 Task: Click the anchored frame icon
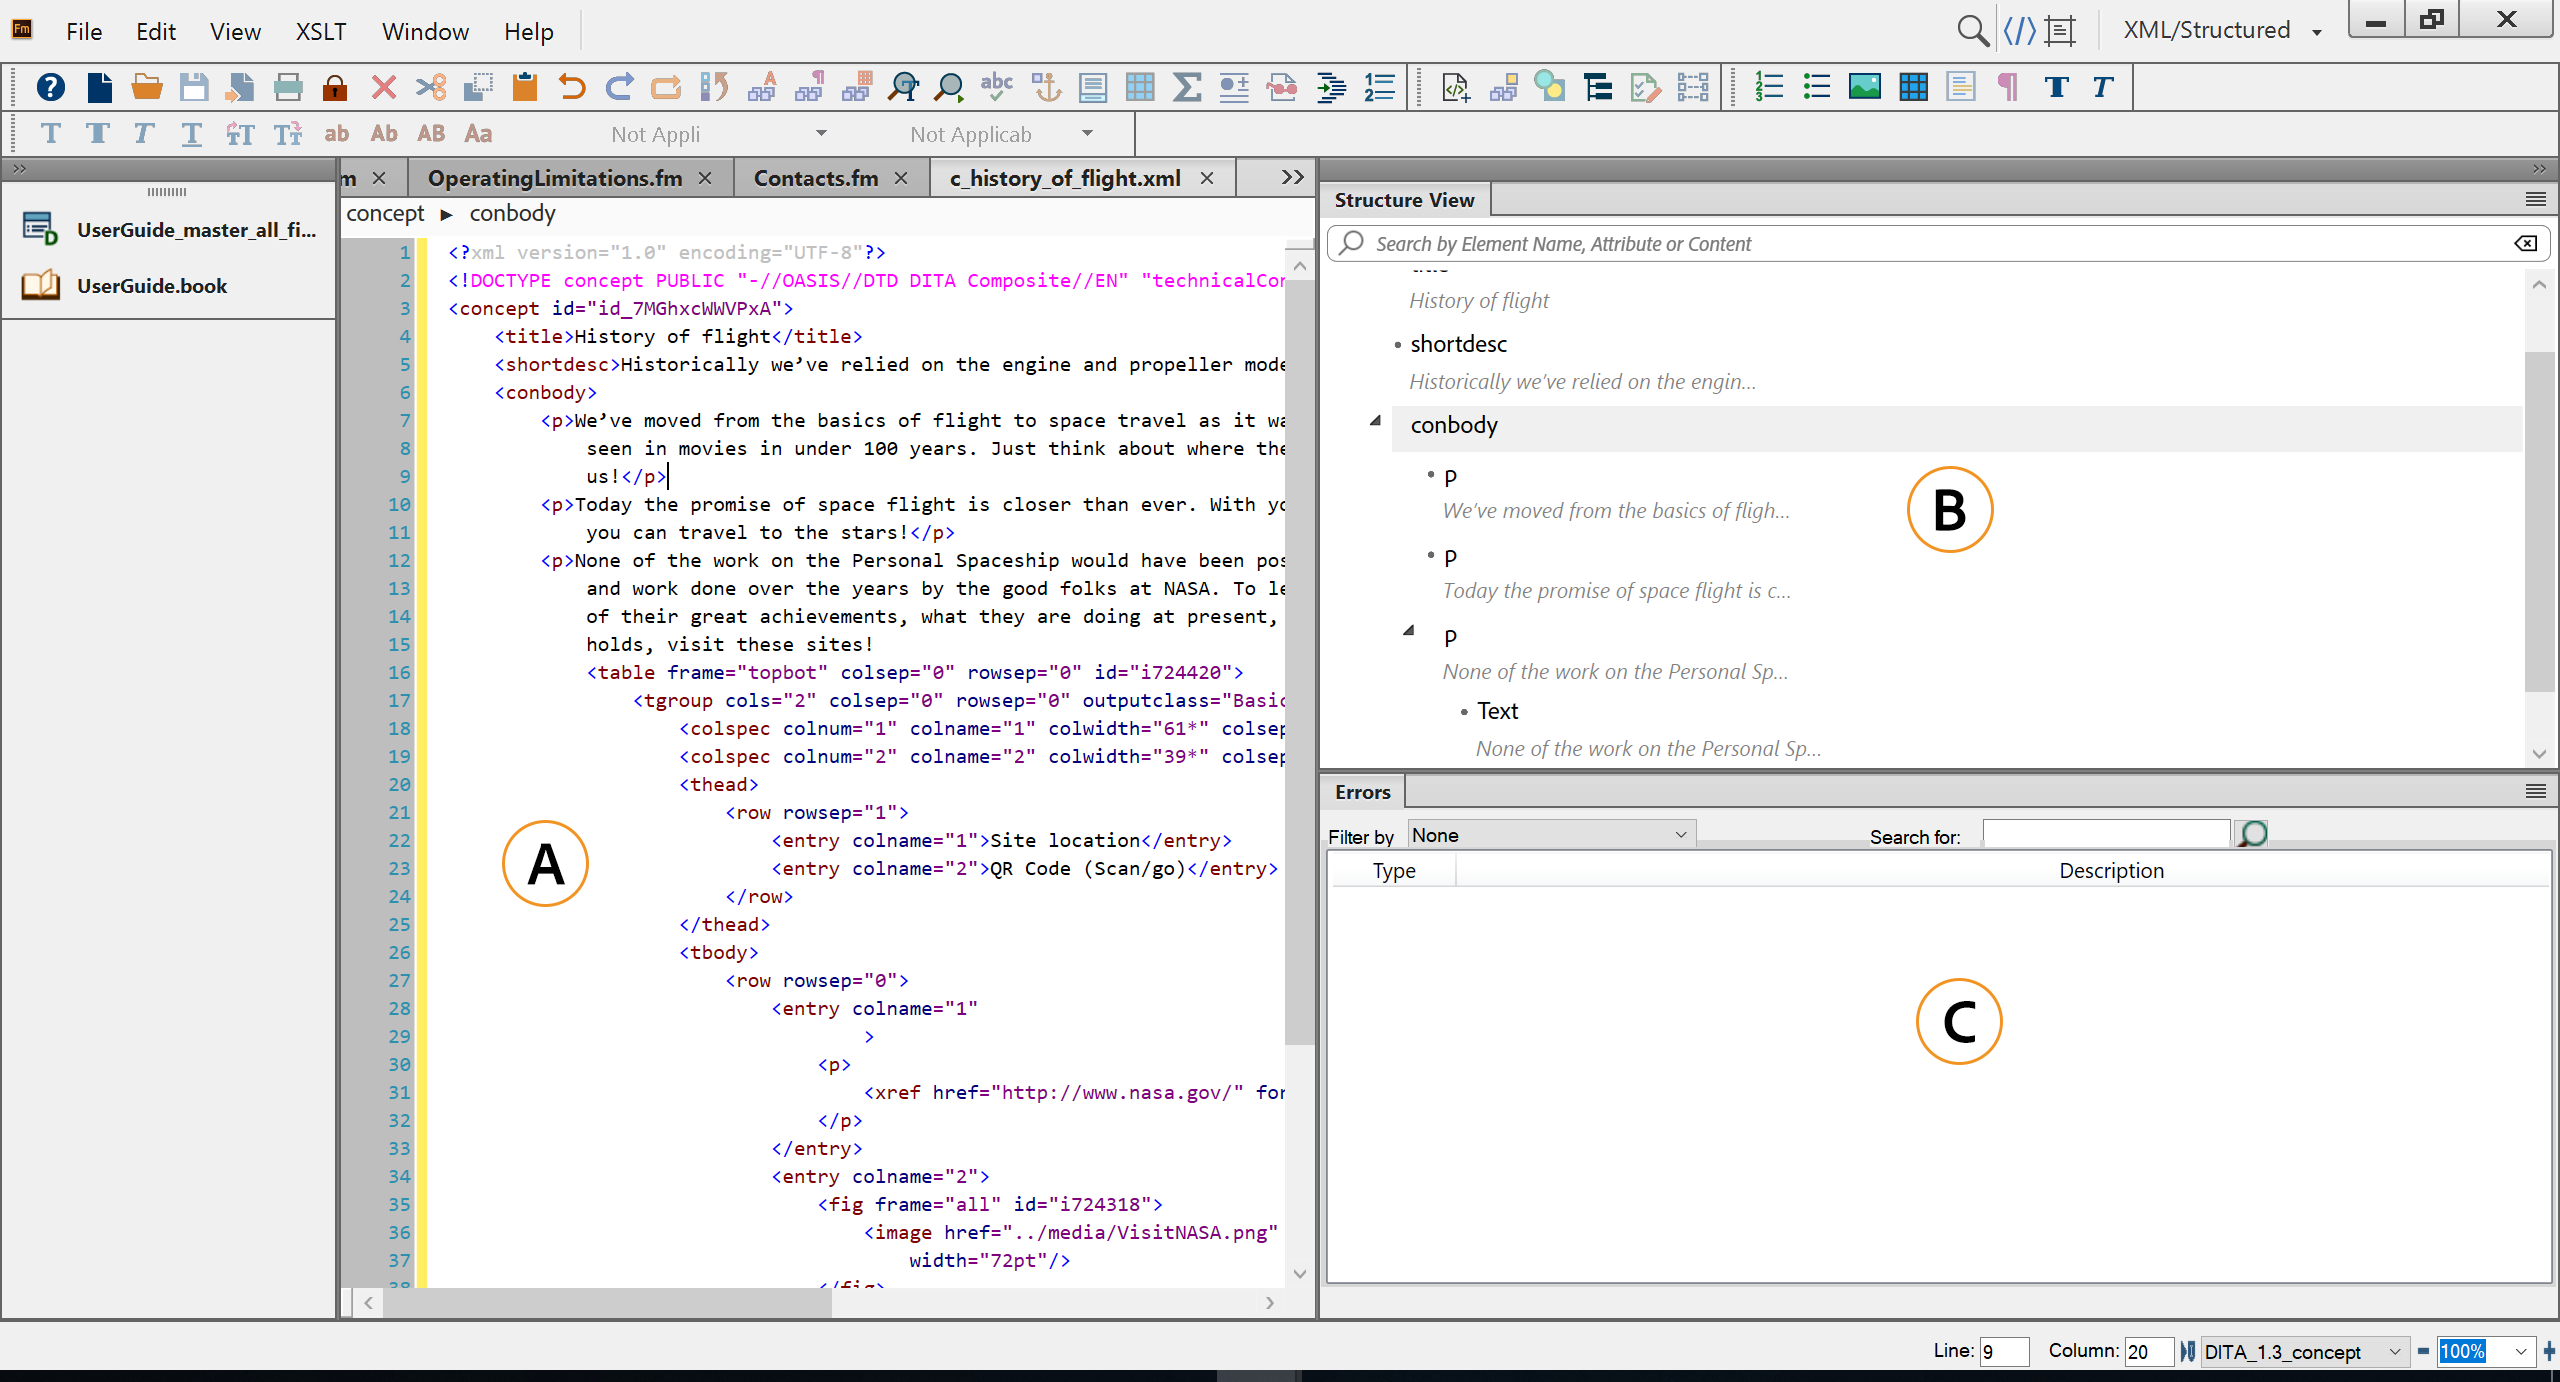coord(1046,87)
